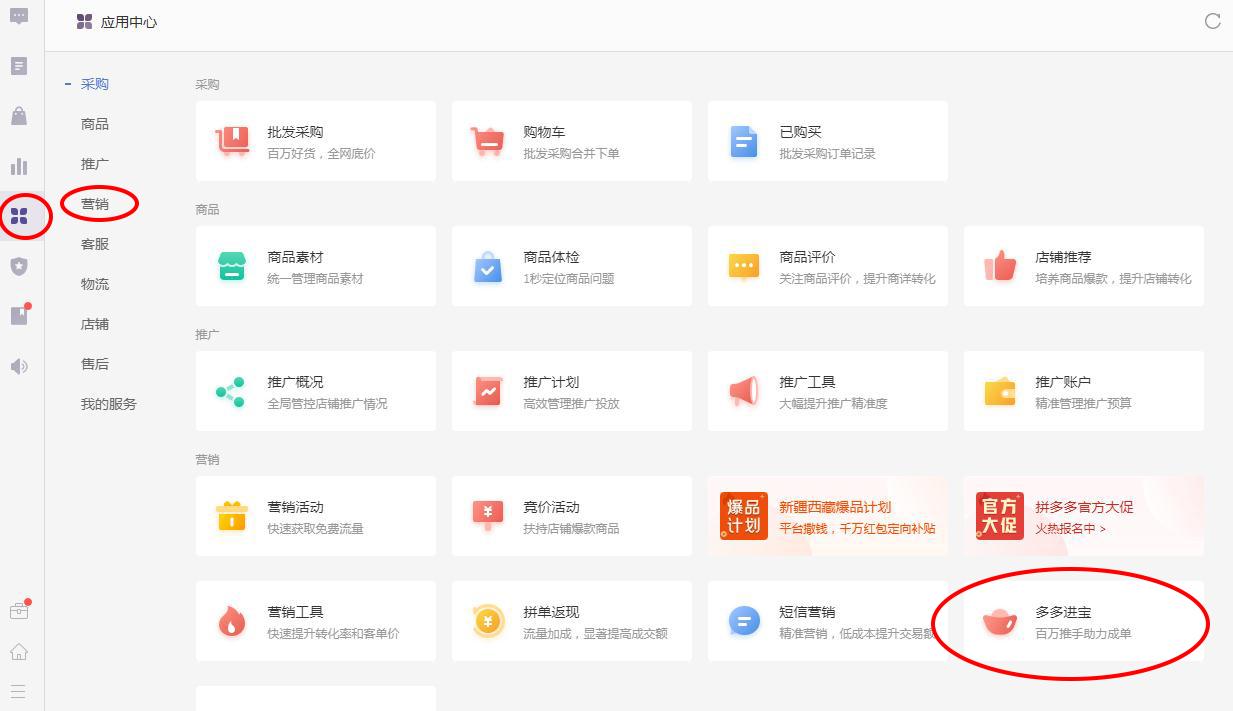This screenshot has width=1233, height=711.
Task: Click the text 1秒定位商品问题
Action: (568, 278)
